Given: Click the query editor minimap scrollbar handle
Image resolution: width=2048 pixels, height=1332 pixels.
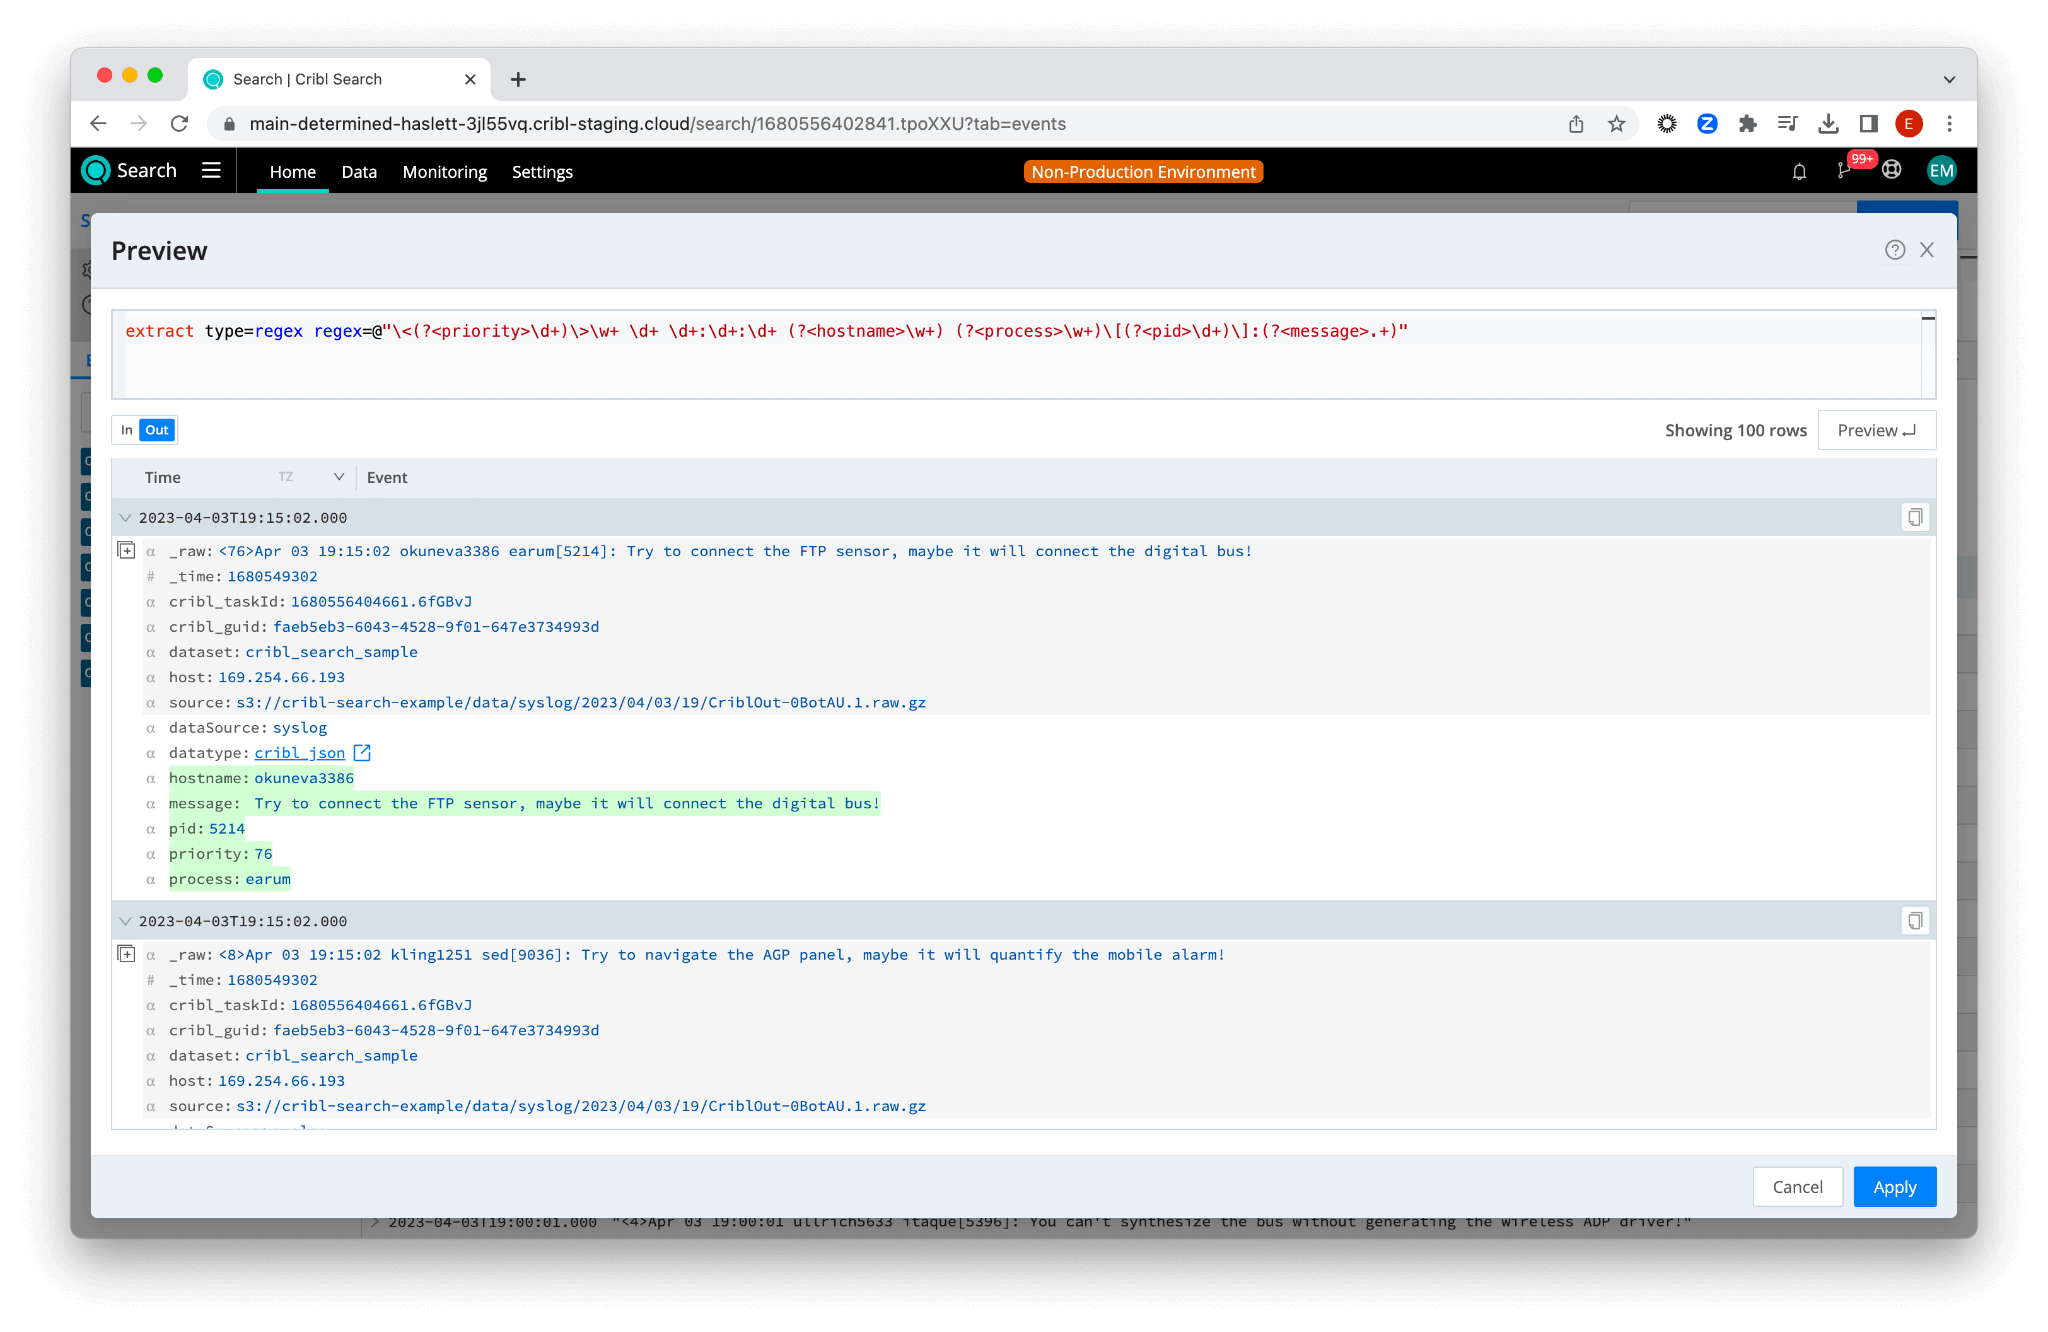Looking at the screenshot, I should click(x=1928, y=319).
